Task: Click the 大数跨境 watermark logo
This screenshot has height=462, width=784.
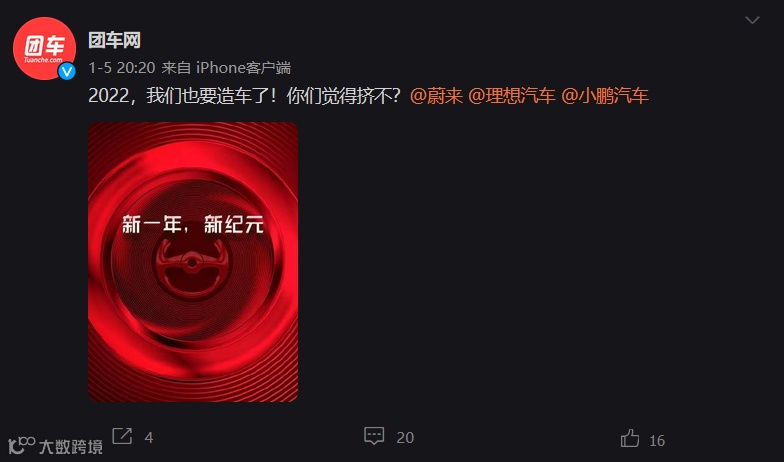Action: tap(55, 446)
